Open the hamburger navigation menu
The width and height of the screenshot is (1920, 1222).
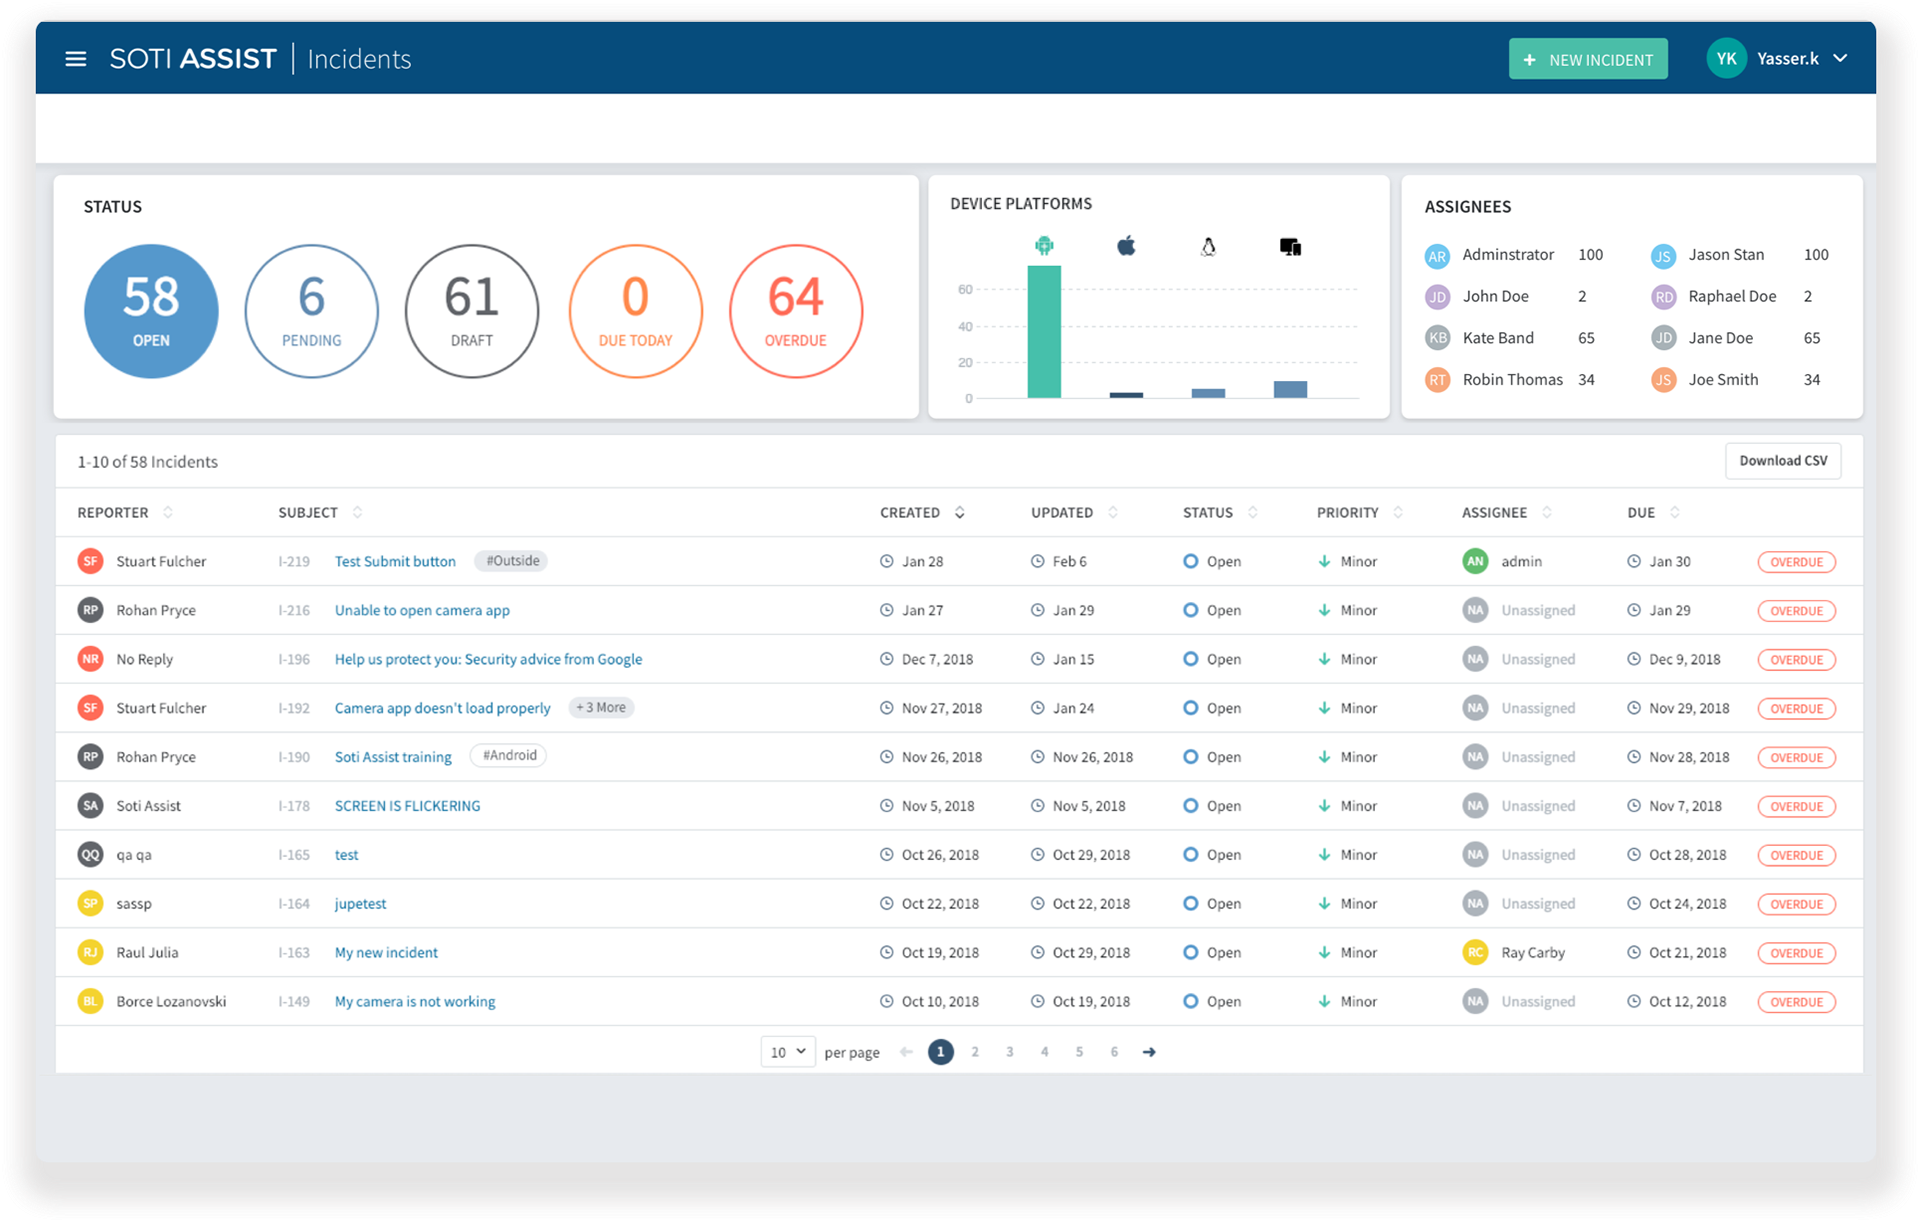click(x=75, y=59)
